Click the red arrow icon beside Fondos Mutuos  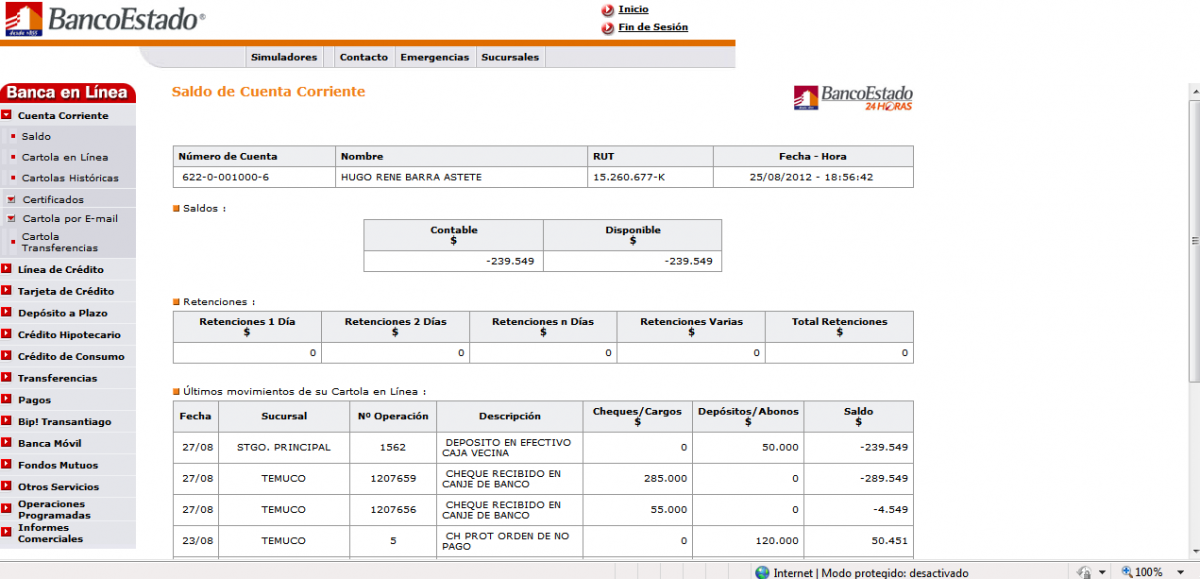(x=7, y=465)
